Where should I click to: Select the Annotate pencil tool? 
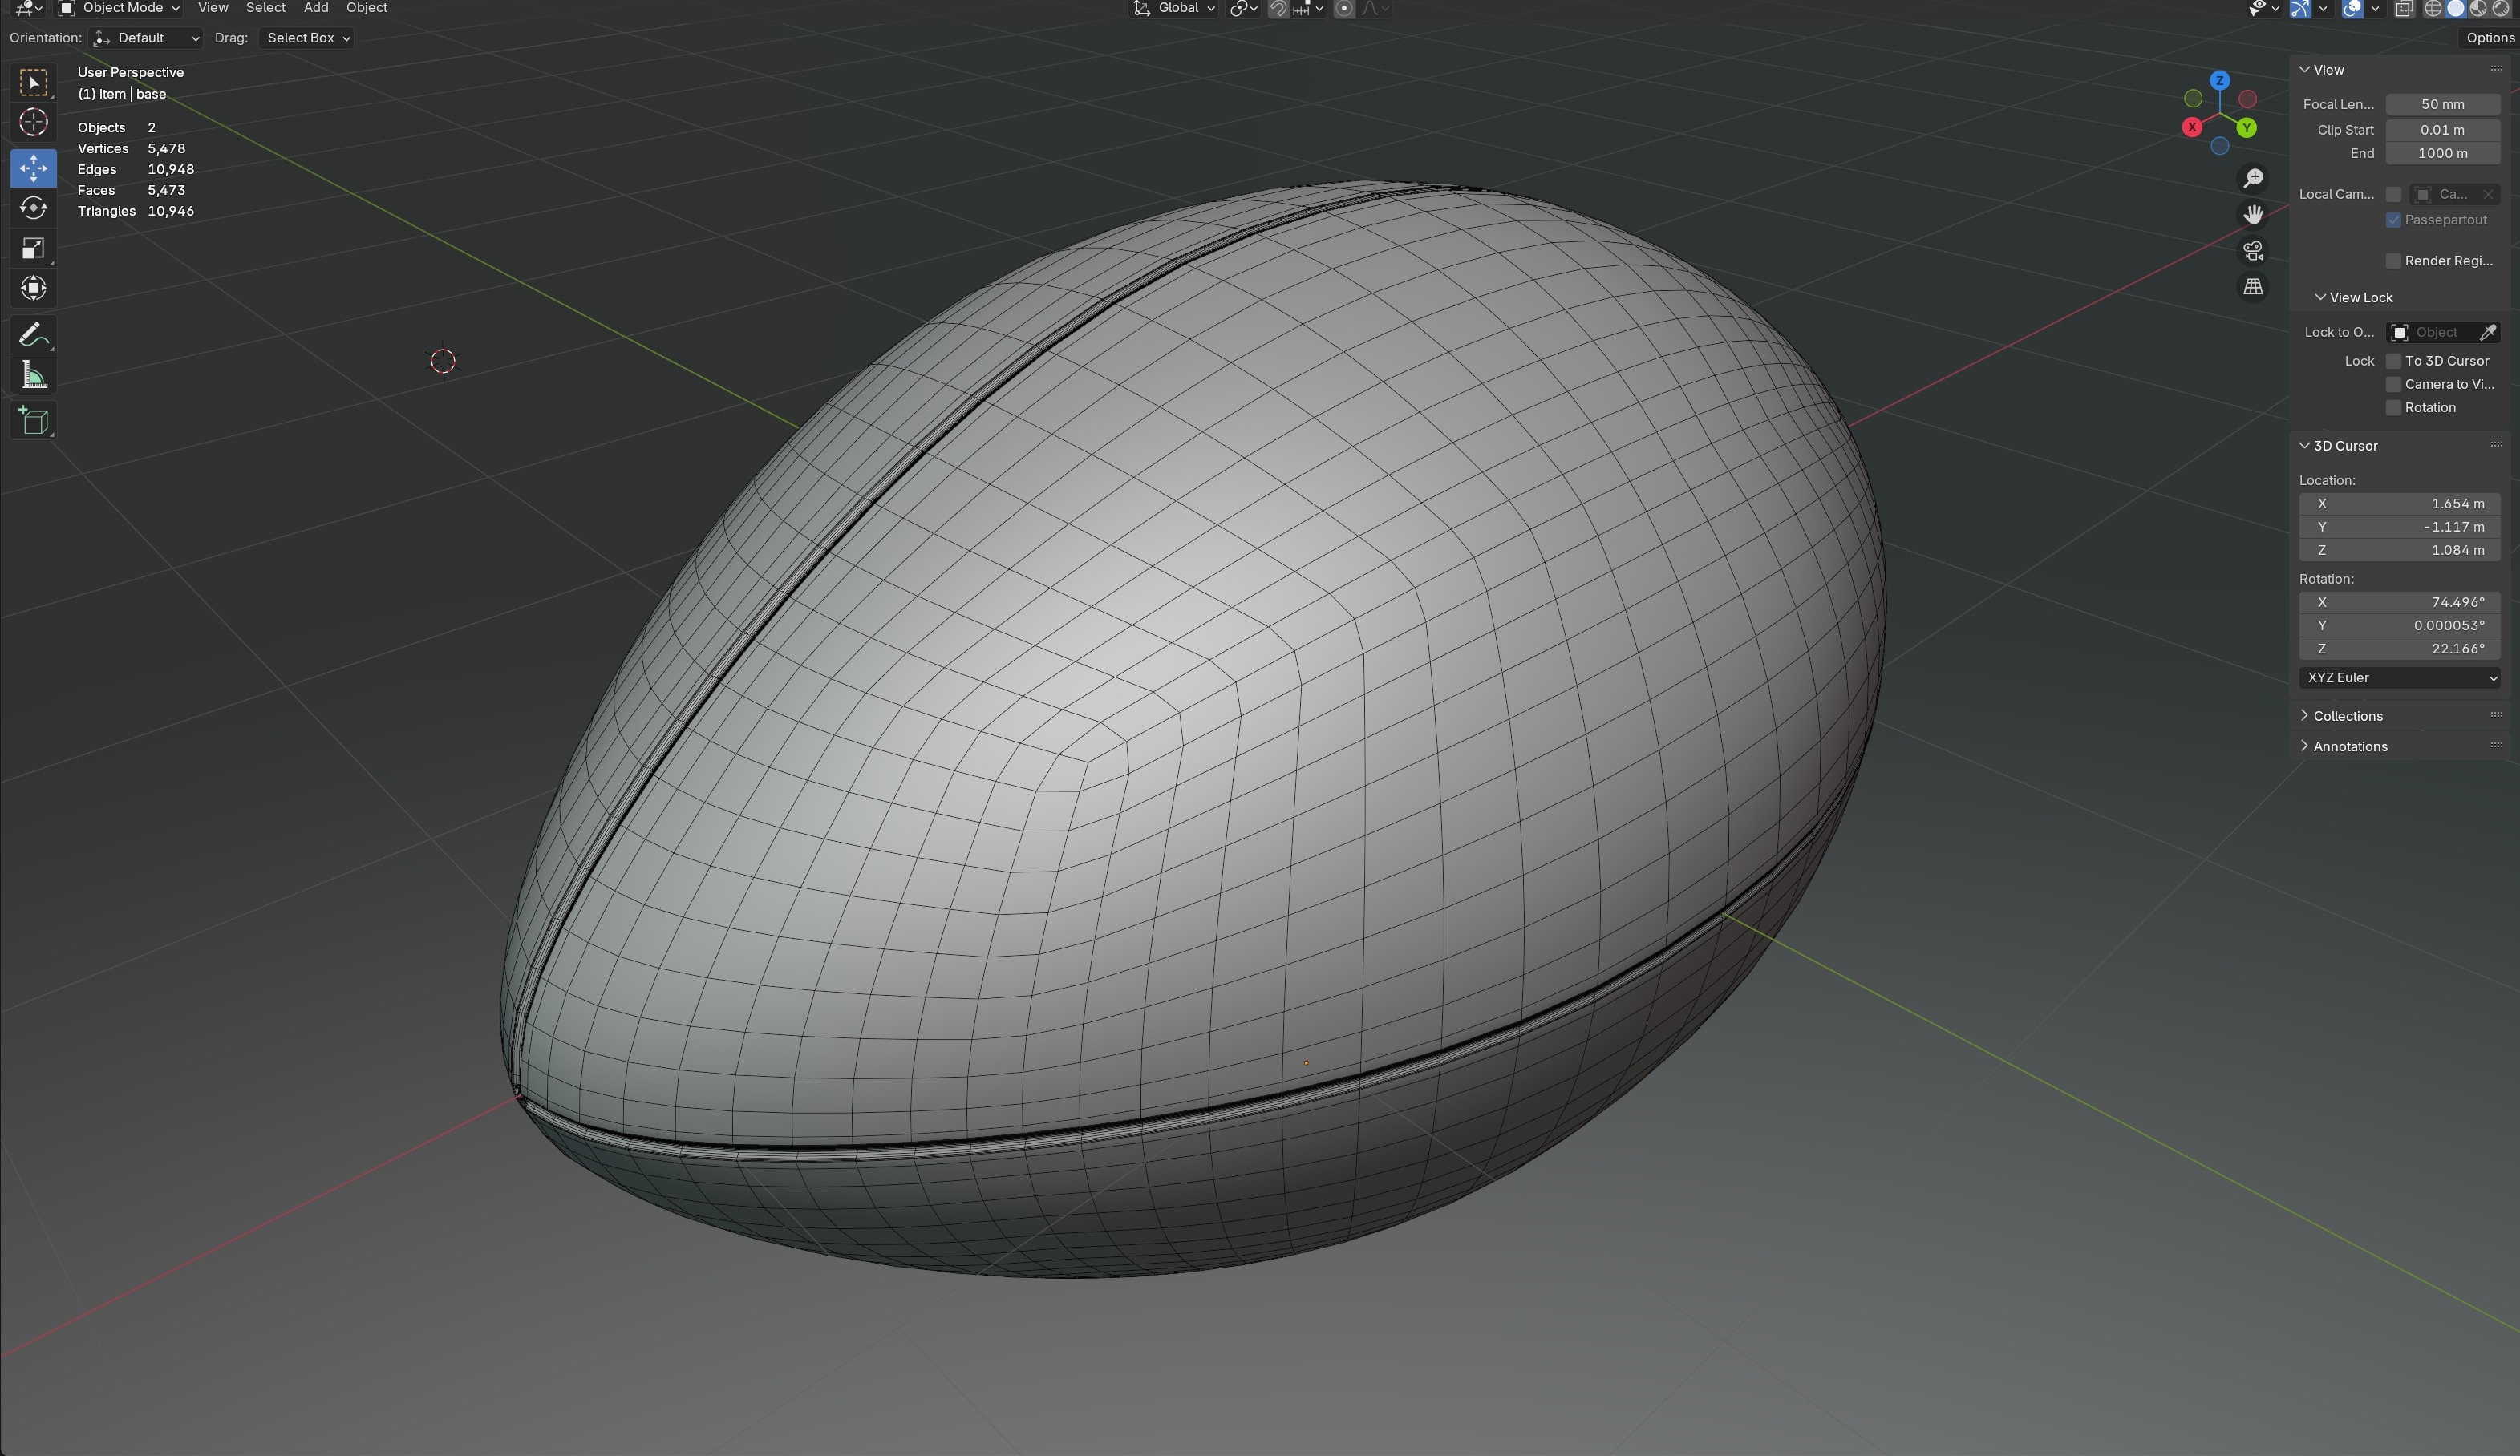[x=33, y=334]
